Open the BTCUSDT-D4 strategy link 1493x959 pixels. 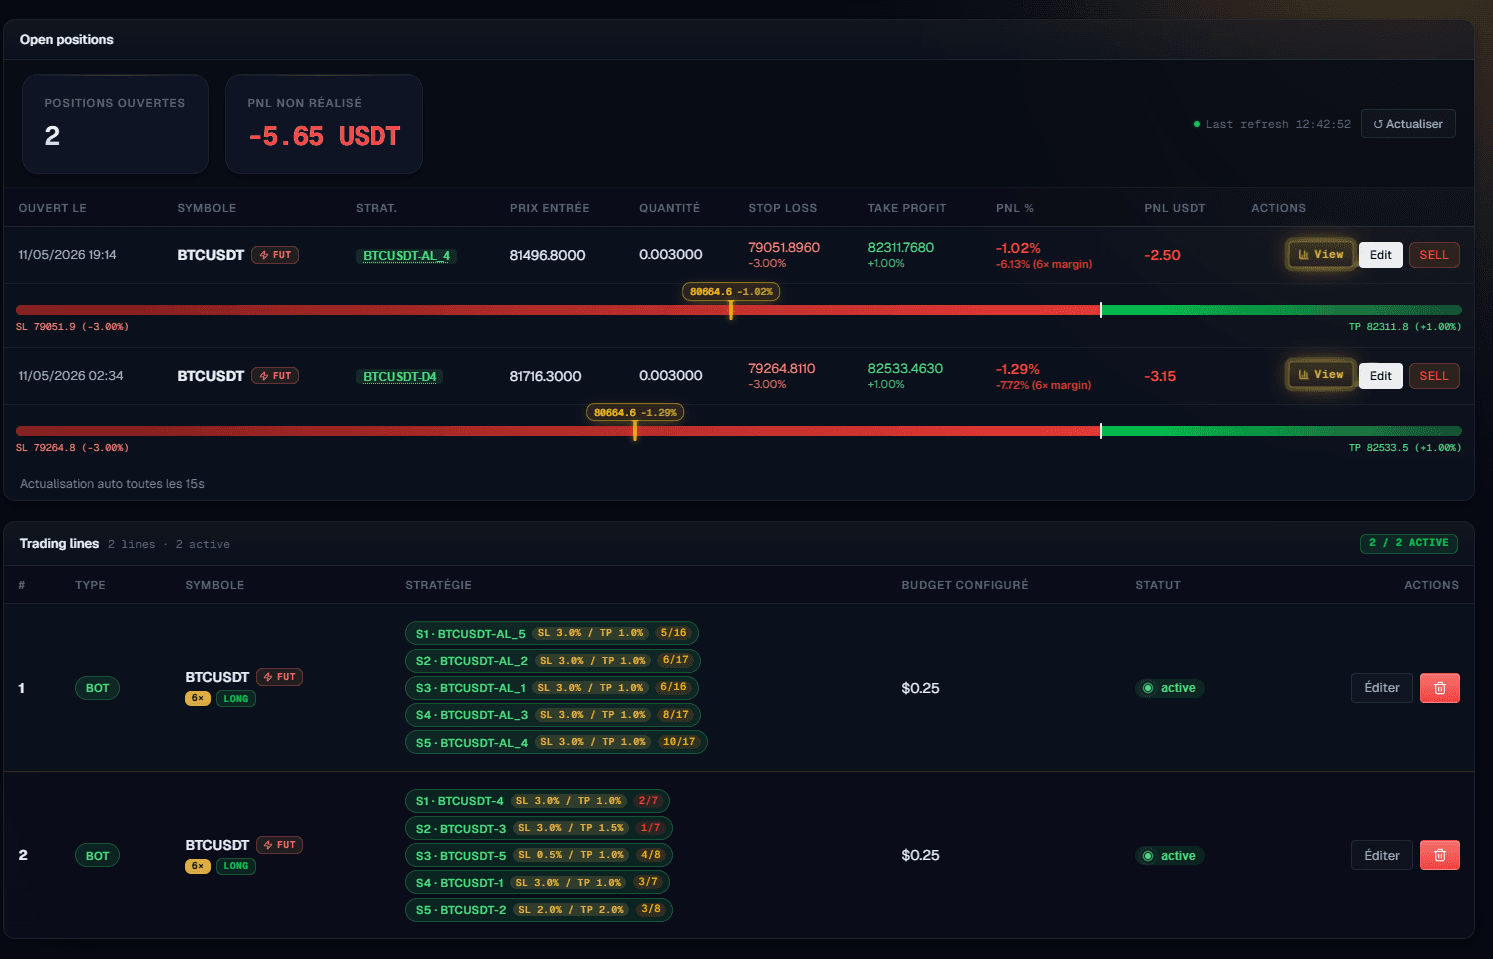[x=399, y=376]
